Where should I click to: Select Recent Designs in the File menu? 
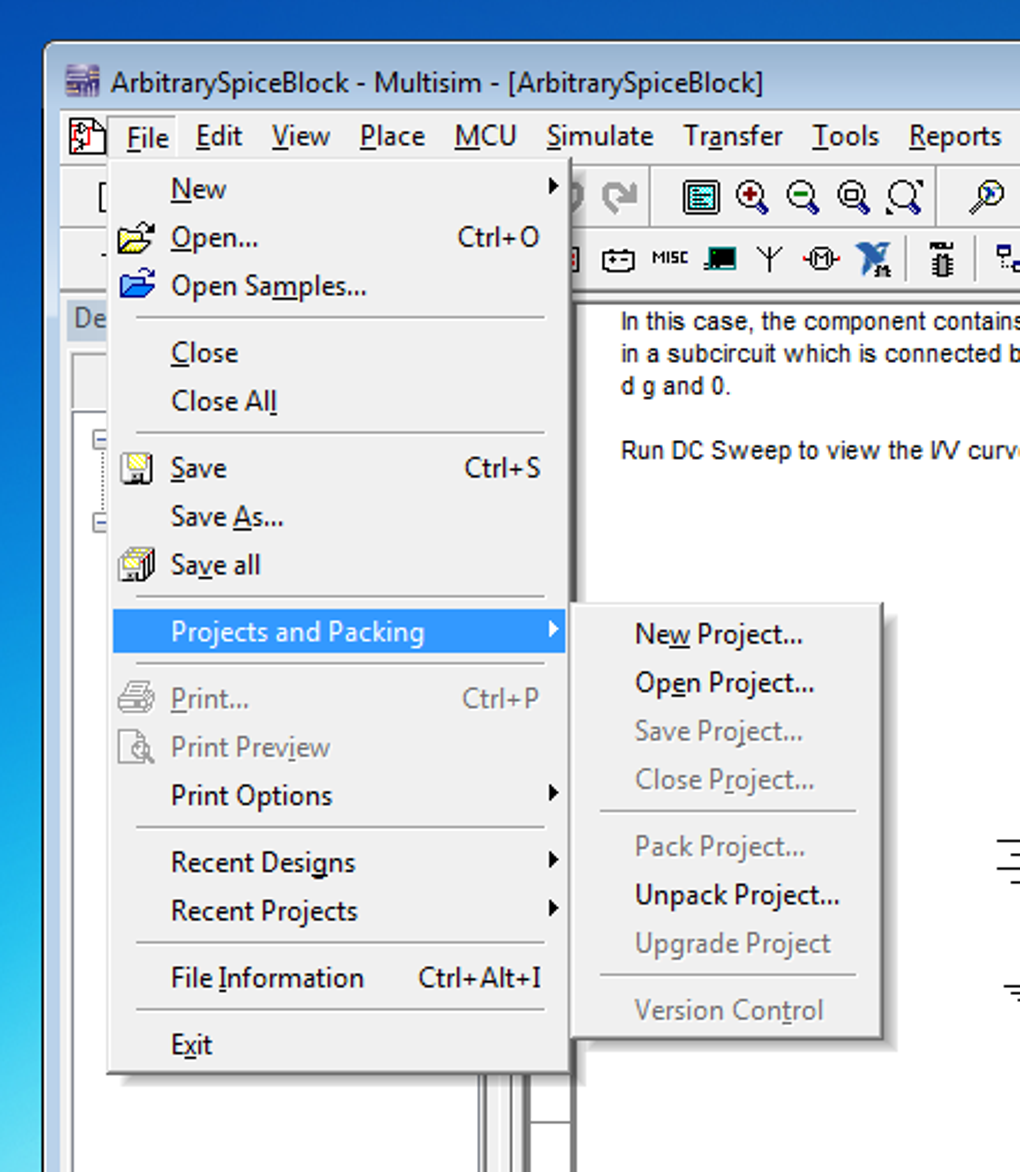[x=339, y=863]
